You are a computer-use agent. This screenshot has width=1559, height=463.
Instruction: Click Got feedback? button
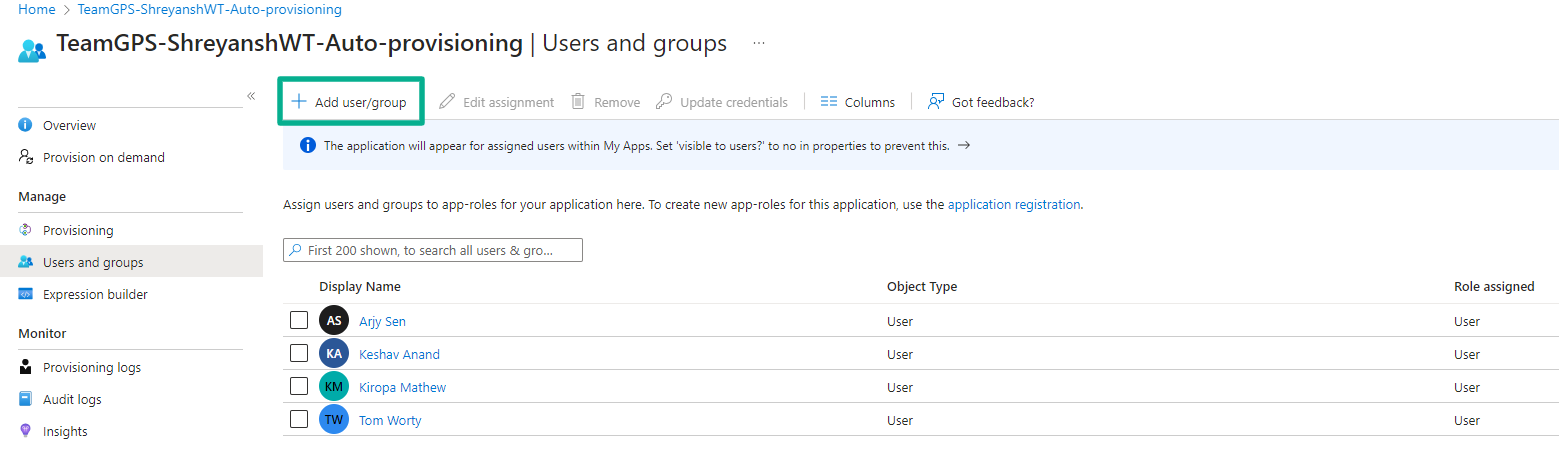pyautogui.click(x=981, y=102)
